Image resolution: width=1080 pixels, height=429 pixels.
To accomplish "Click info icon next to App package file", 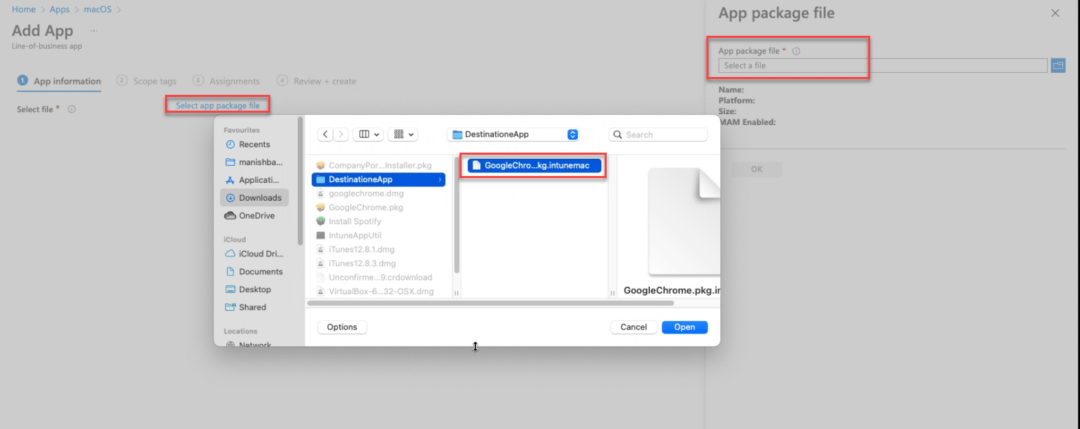I will 796,51.
